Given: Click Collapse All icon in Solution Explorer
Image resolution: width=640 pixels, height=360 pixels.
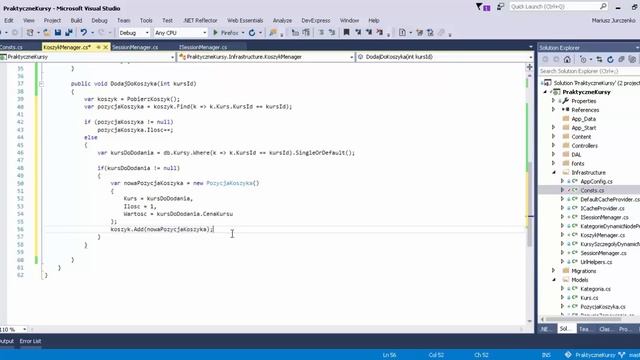Looking at the screenshot, I should click(x=621, y=60).
